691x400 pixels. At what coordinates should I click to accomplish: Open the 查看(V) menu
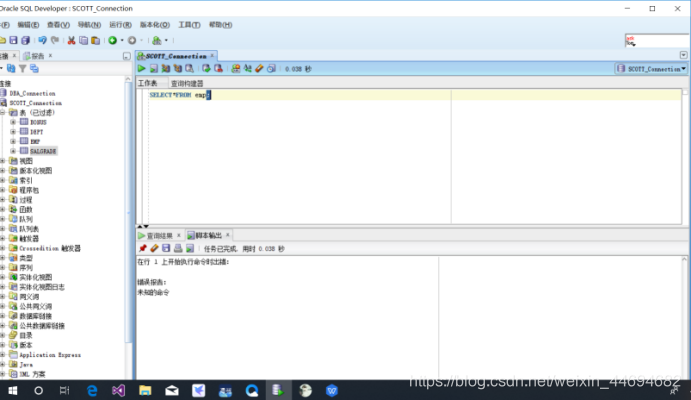pyautogui.click(x=59, y=25)
